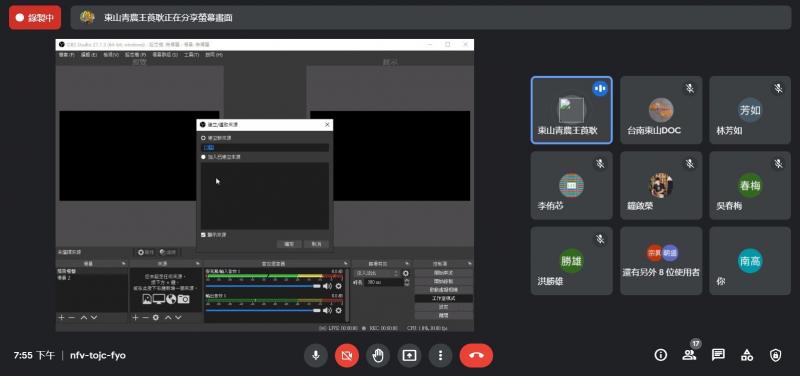Click the 工作室模式 button in OBS controls

443,298
